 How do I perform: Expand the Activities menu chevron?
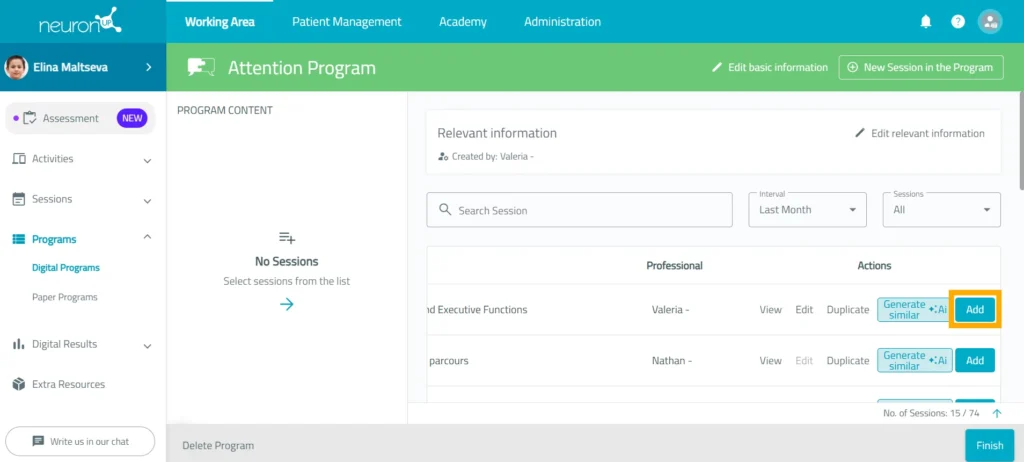tap(148, 160)
